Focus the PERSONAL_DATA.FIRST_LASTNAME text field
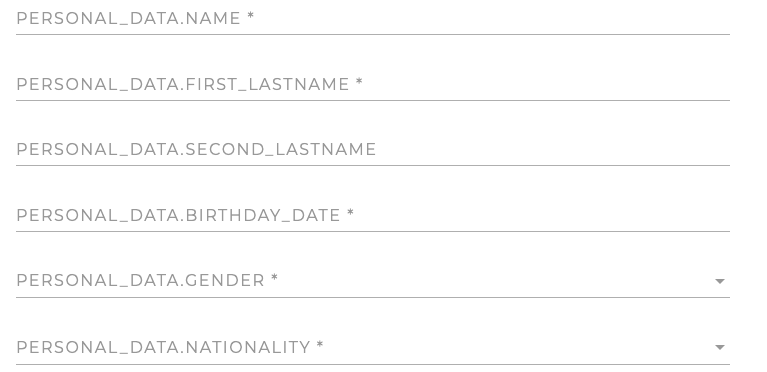The image size is (767, 372). pos(373,84)
